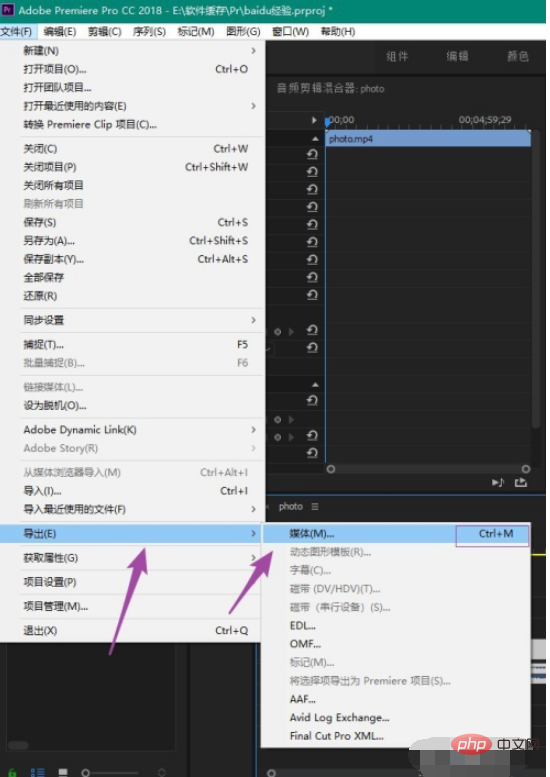Viewport: 550px width, 777px height.
Task: Choose 捕捉(T)... menu entry
Action: click(132, 344)
